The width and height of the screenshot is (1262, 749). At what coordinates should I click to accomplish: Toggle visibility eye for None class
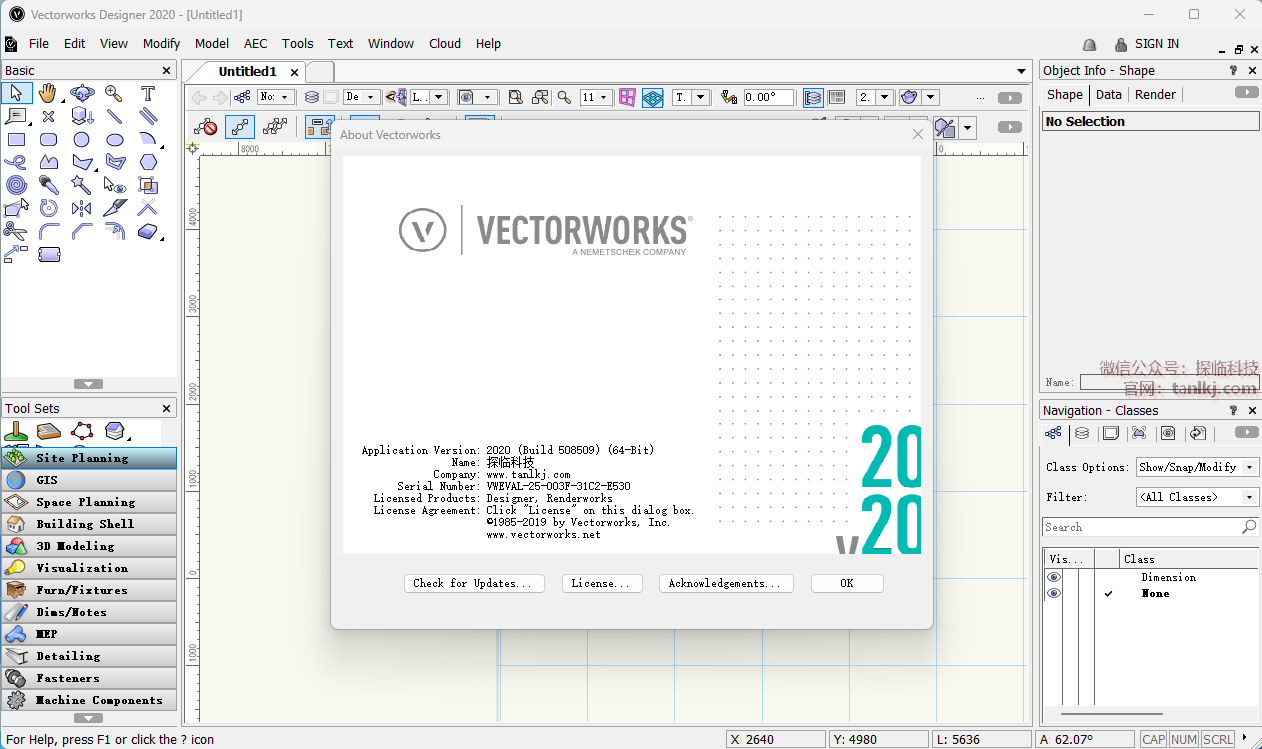coord(1054,593)
